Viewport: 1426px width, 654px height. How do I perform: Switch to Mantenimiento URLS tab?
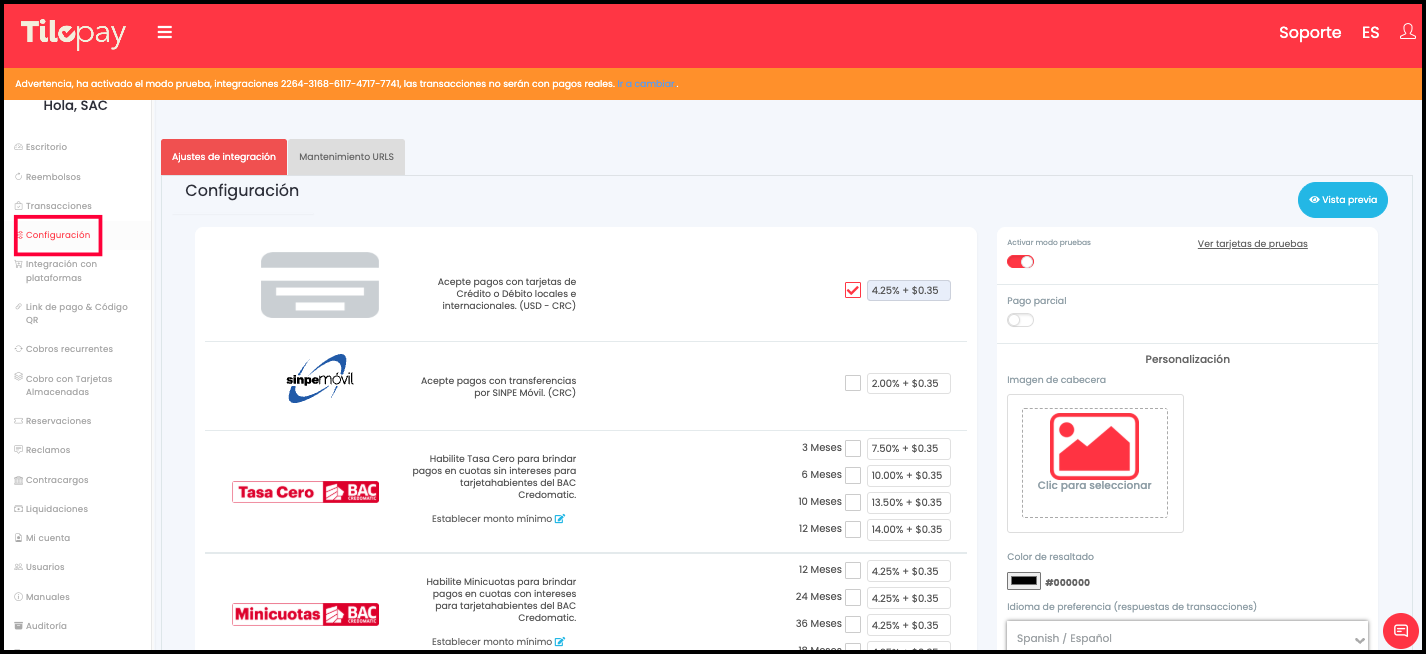coord(346,157)
